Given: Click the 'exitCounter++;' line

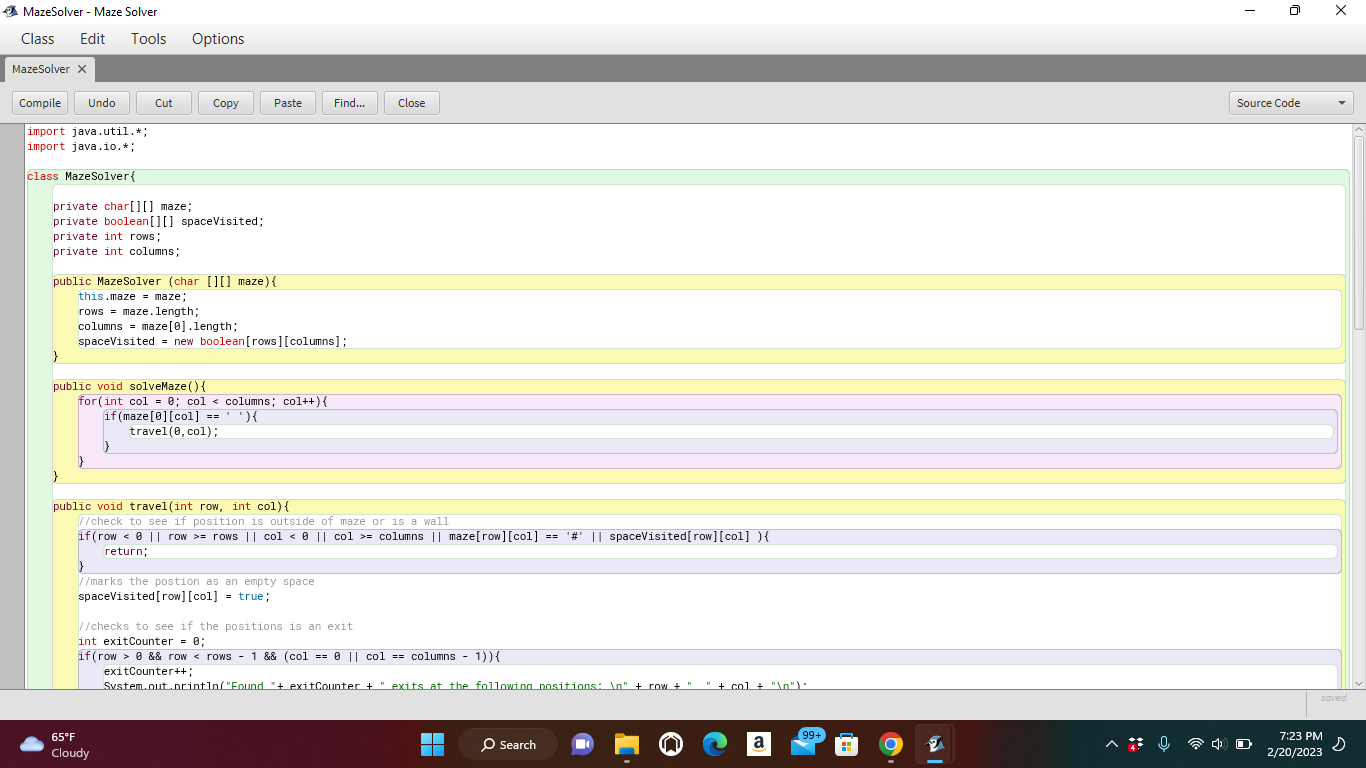Looking at the screenshot, I should pyautogui.click(x=149, y=671).
